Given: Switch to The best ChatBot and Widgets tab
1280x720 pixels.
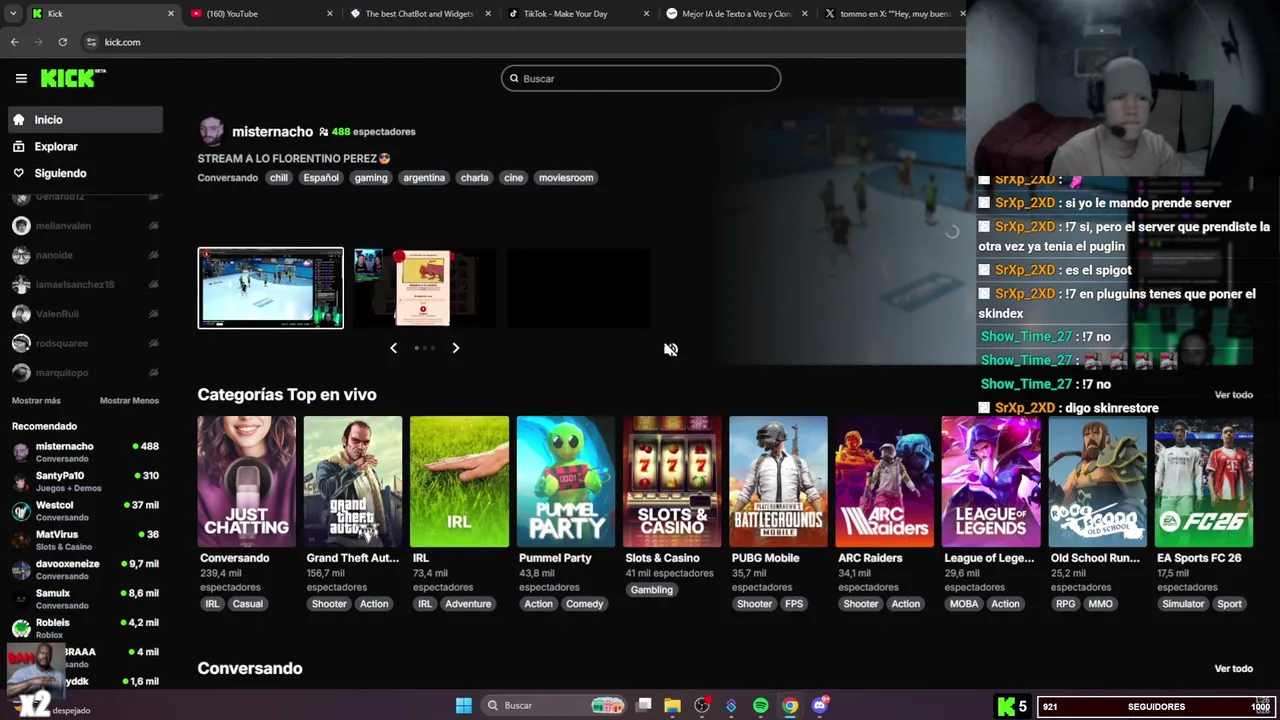Looking at the screenshot, I should (420, 14).
